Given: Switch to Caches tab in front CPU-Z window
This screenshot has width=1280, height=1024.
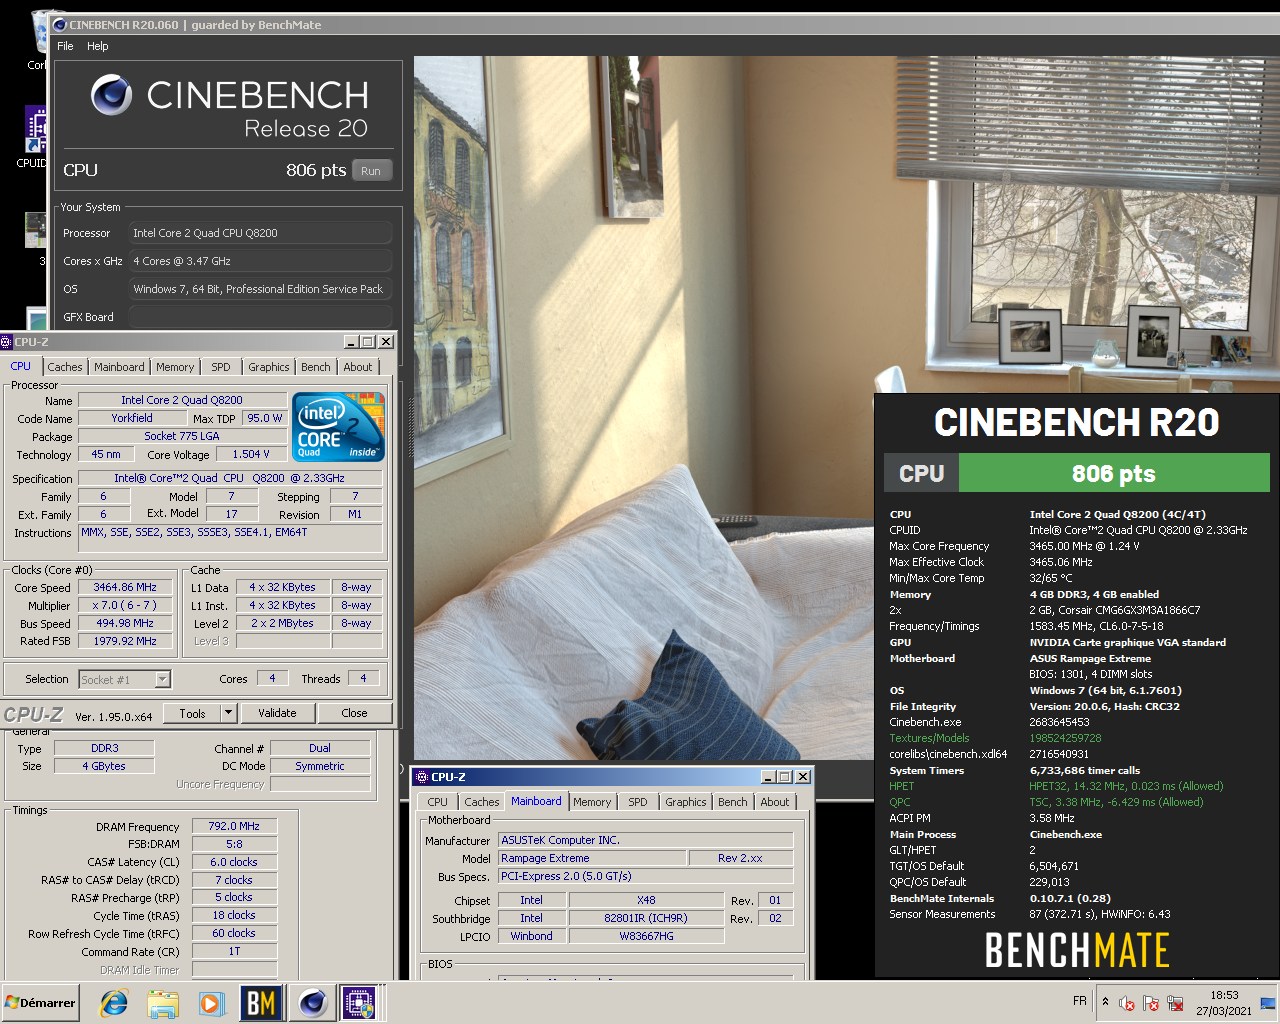Looking at the screenshot, I should [x=65, y=367].
